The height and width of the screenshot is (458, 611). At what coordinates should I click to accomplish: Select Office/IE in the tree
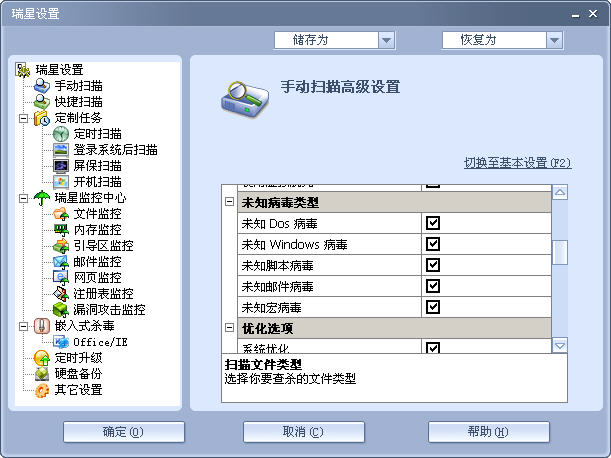click(x=100, y=342)
